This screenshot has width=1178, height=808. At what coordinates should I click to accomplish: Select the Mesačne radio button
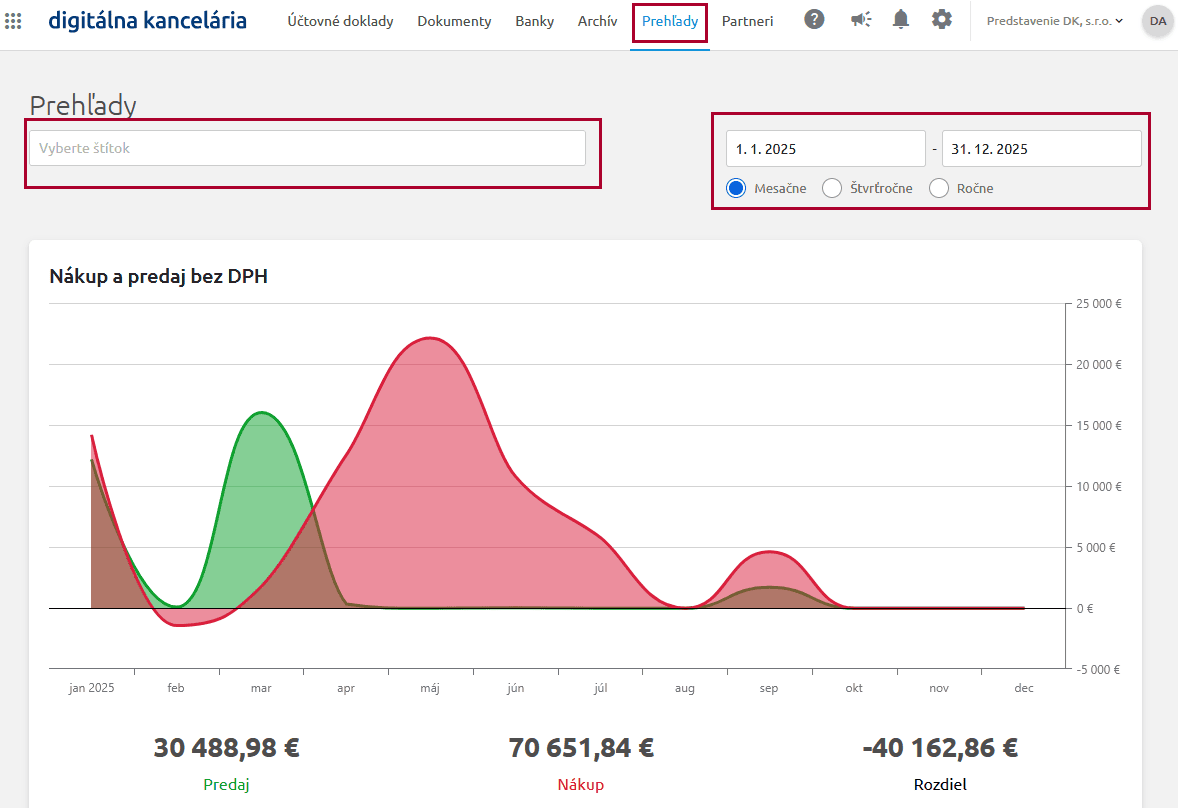click(737, 188)
